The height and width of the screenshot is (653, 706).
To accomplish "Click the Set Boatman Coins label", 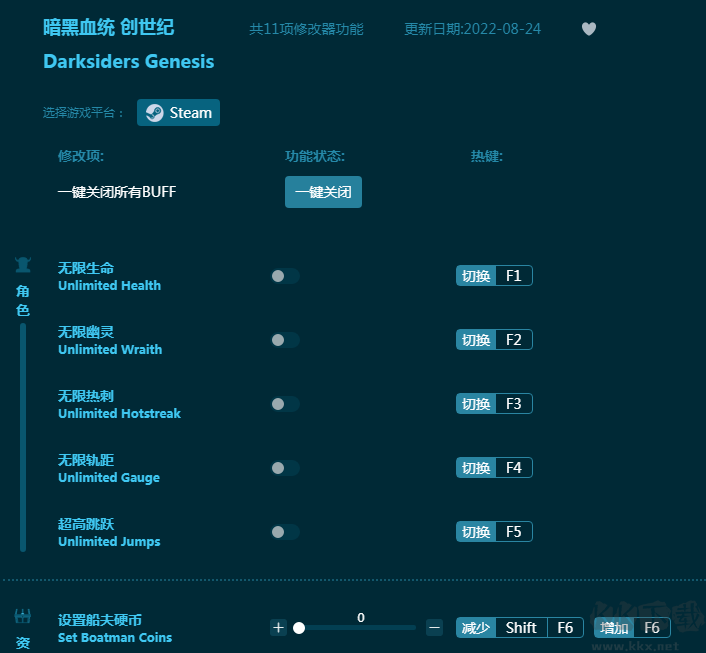I will click(115, 638).
